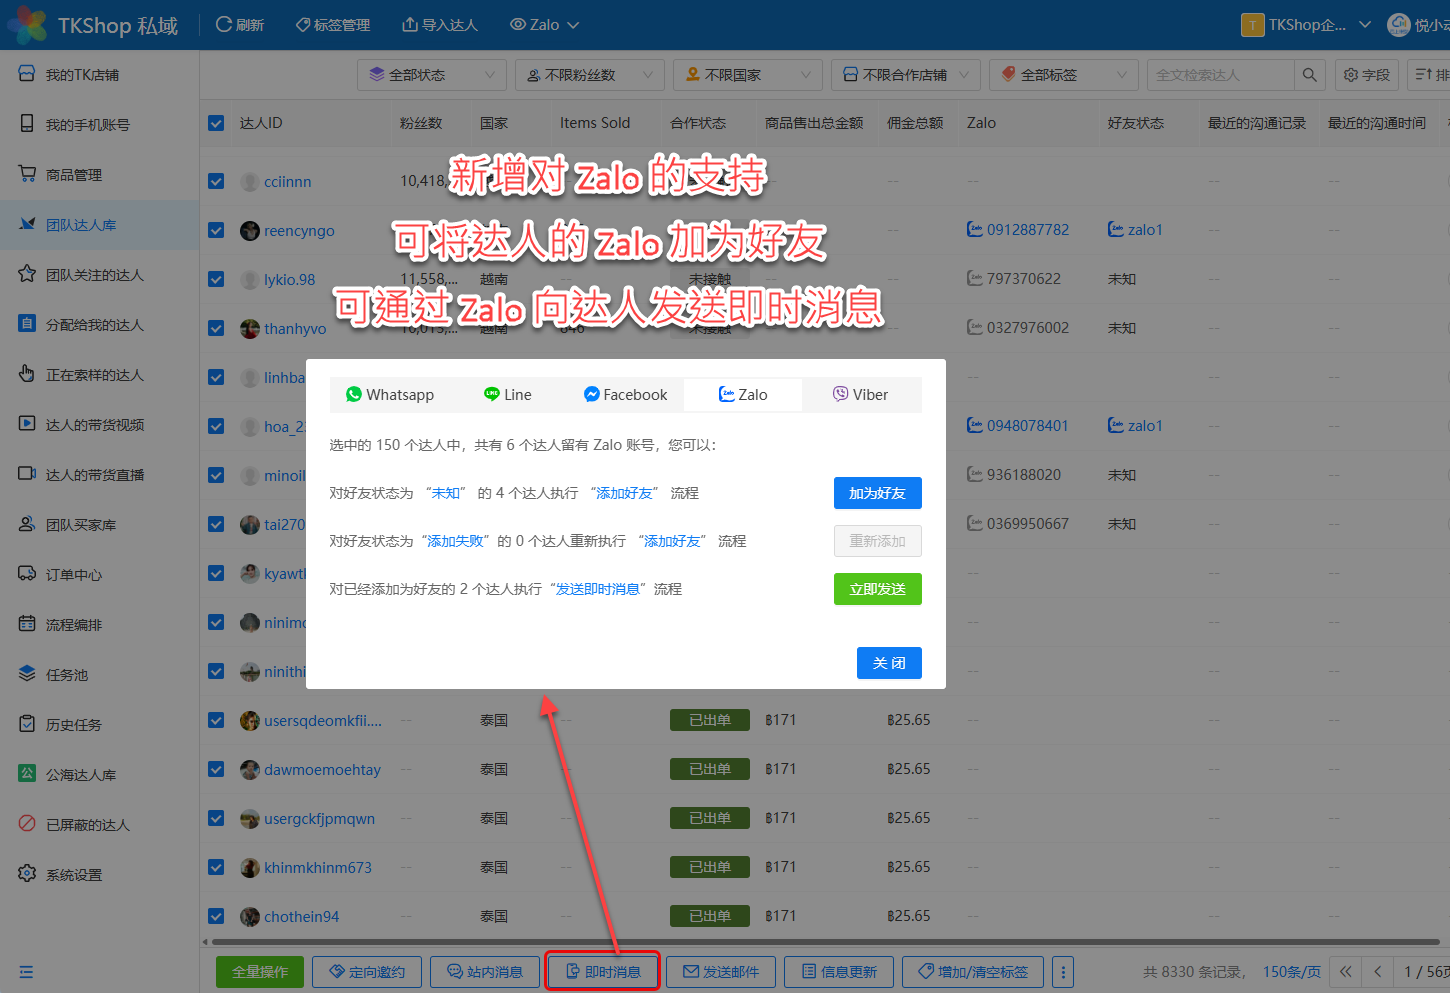Open the three-dot more actions menu

point(1063,972)
